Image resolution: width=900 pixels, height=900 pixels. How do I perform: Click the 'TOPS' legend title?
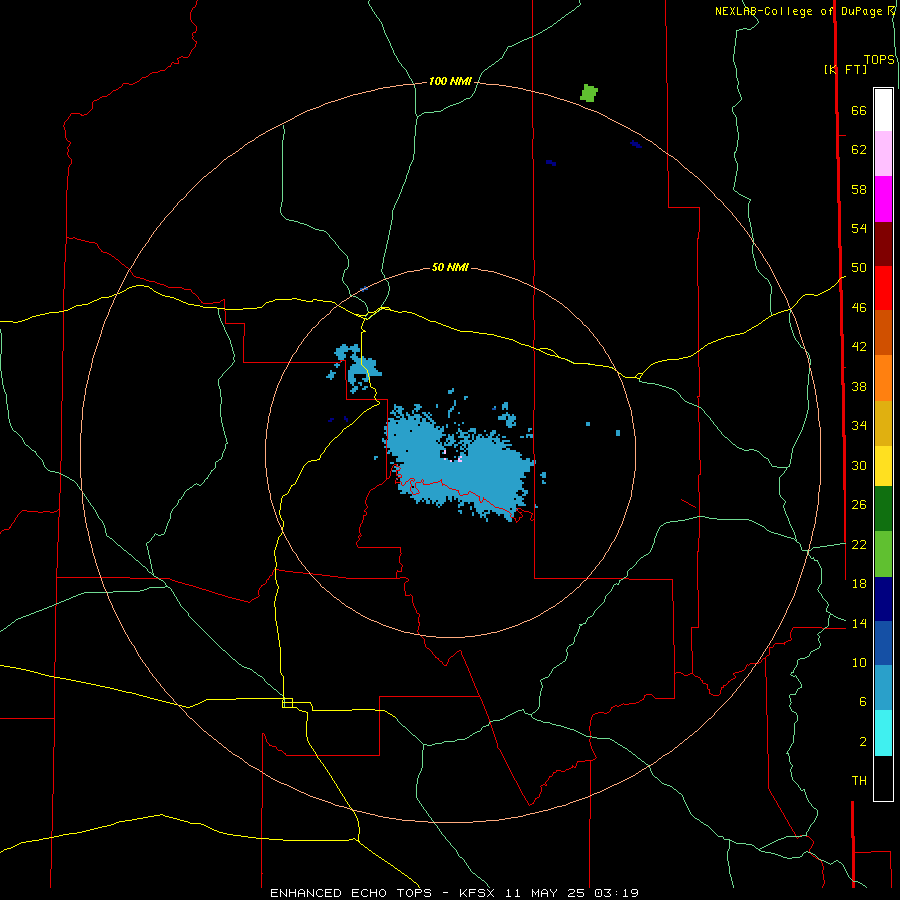[879, 59]
